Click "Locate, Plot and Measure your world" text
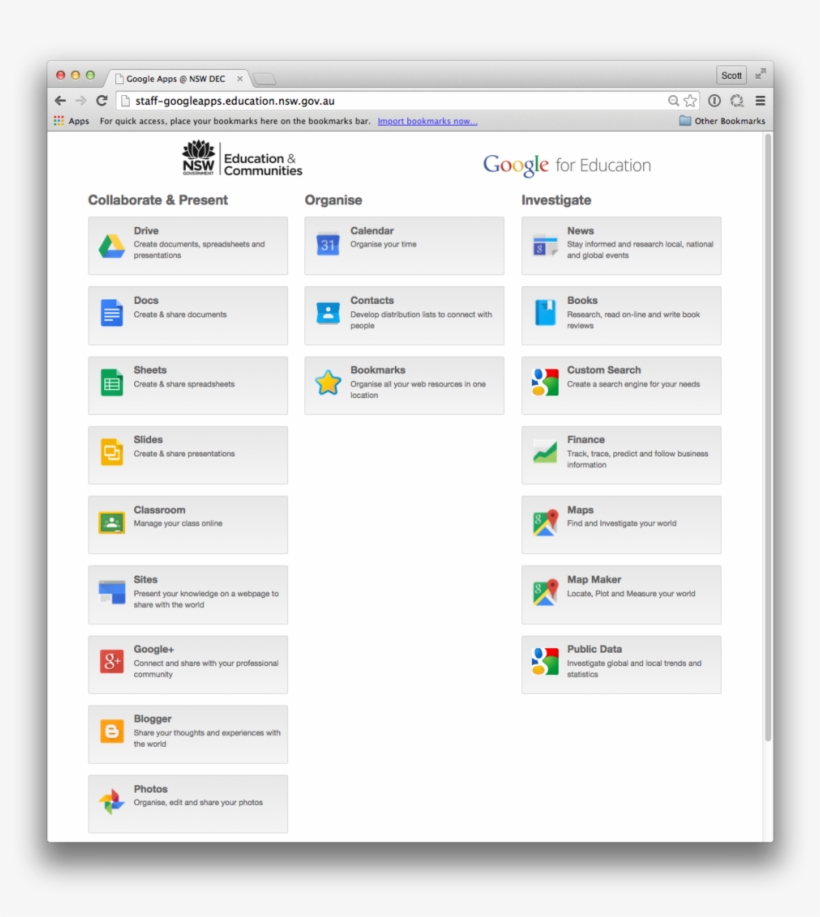This screenshot has width=820, height=917. [x=630, y=594]
